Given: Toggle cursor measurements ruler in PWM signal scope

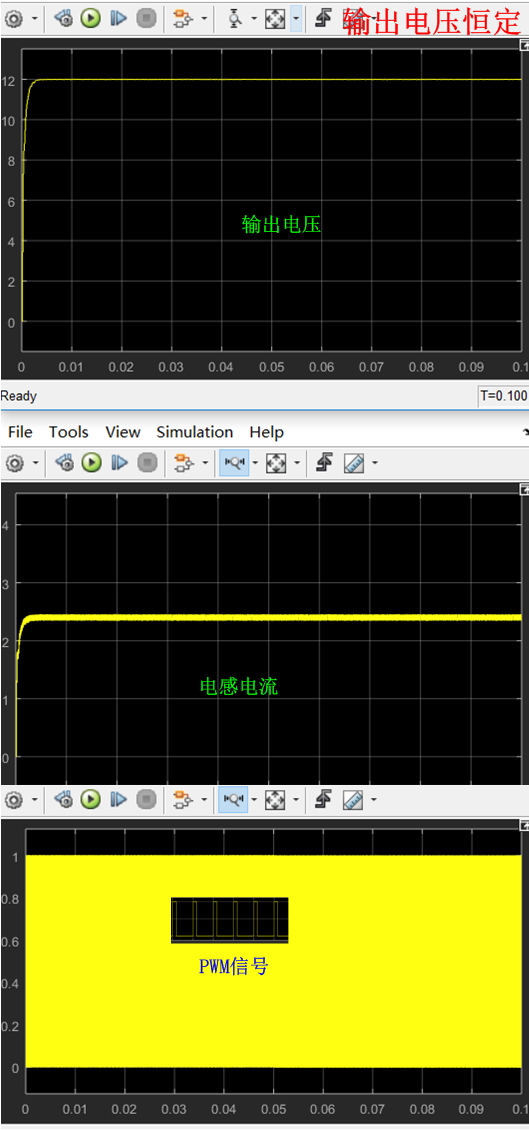Looking at the screenshot, I should click(x=352, y=798).
